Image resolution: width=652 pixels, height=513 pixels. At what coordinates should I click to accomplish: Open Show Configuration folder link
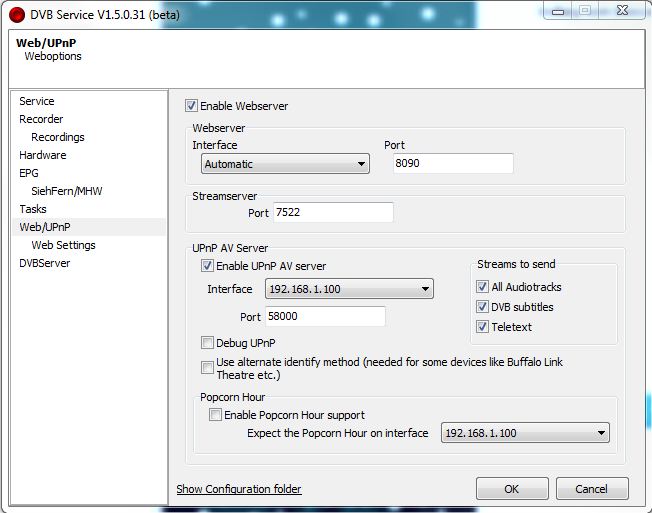pyautogui.click(x=239, y=489)
